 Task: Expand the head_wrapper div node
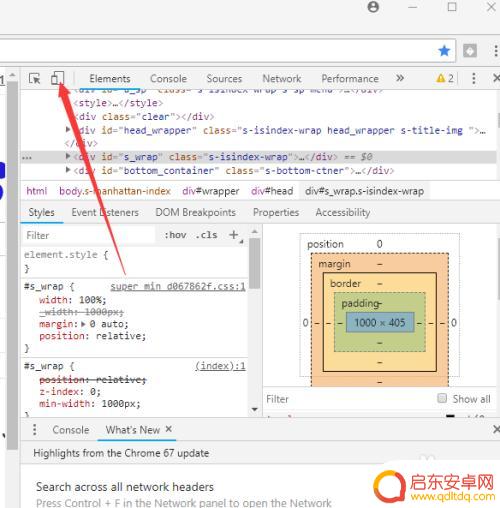68,129
